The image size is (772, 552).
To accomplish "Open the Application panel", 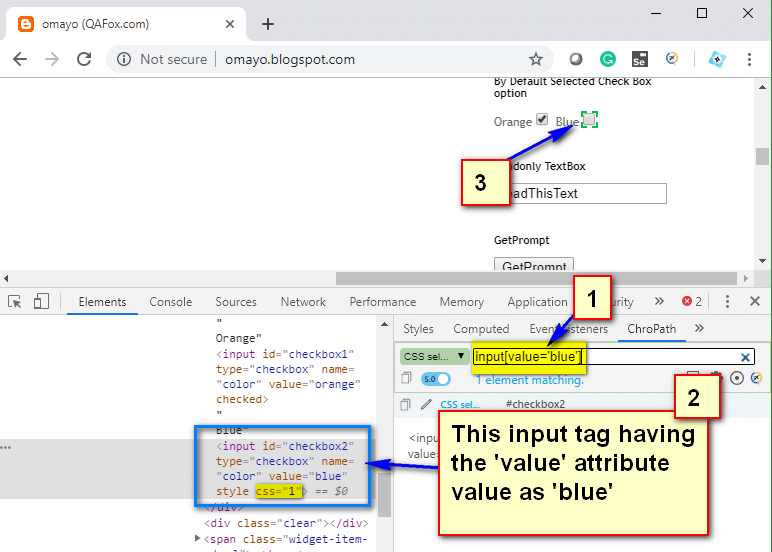I will pyautogui.click(x=538, y=302).
